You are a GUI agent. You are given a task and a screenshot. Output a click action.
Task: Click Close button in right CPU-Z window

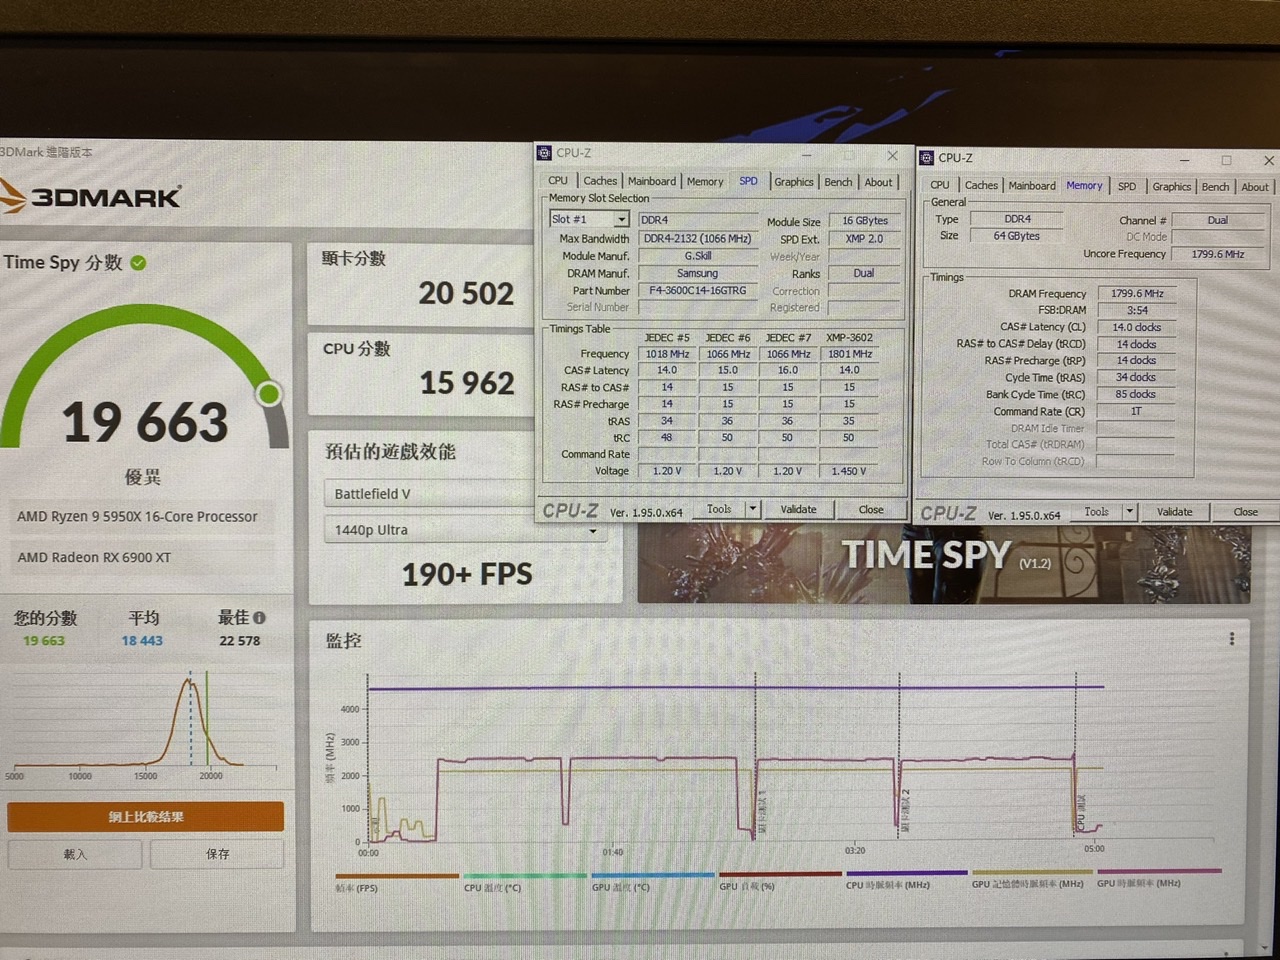click(1246, 511)
